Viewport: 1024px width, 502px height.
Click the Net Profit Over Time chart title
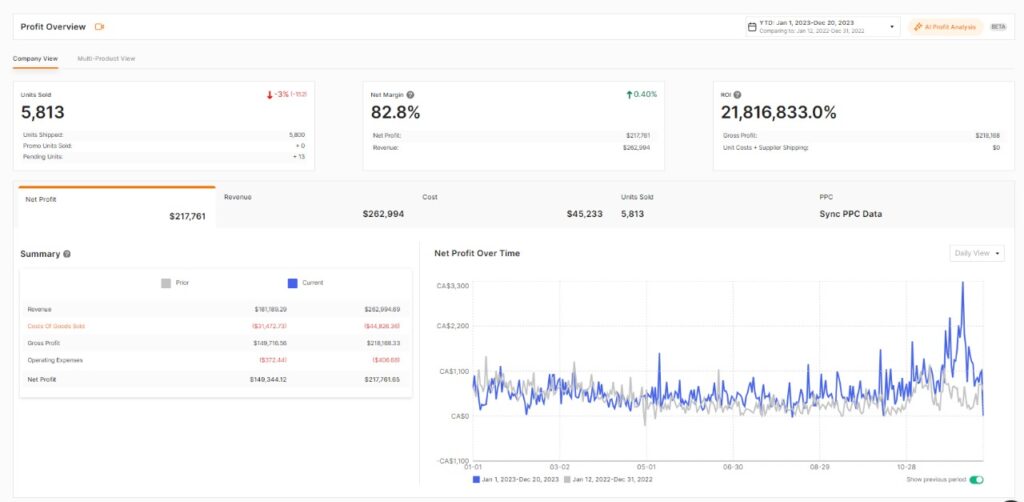(477, 253)
